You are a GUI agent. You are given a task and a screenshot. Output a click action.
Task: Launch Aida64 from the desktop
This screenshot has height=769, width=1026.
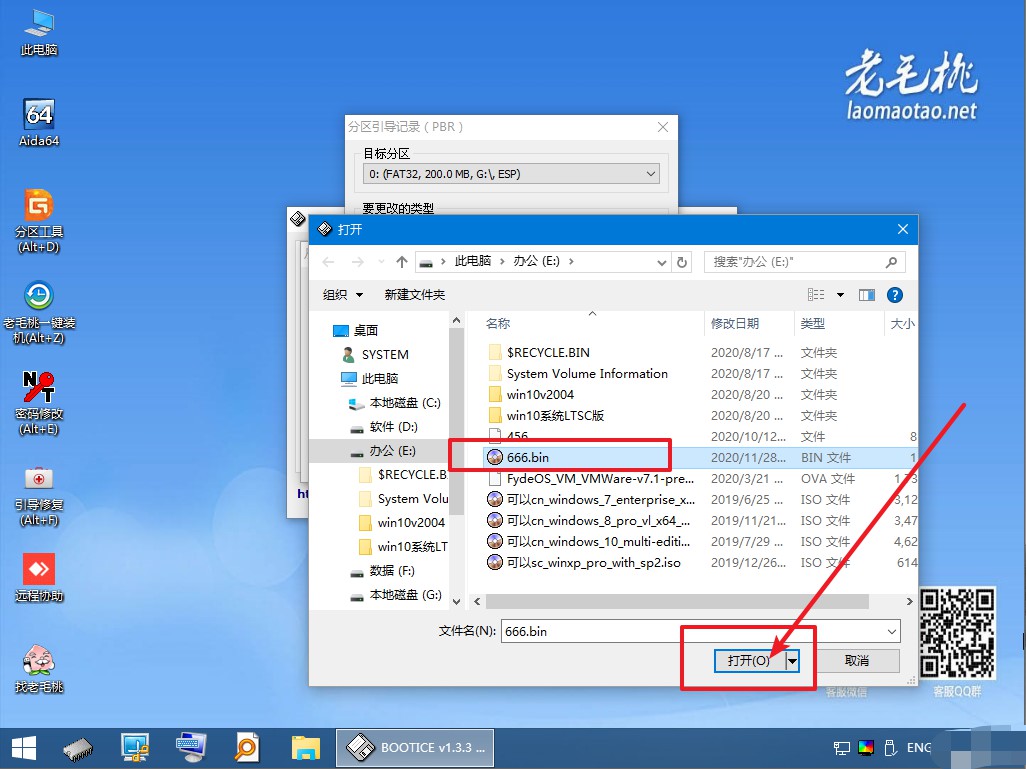pos(39,122)
